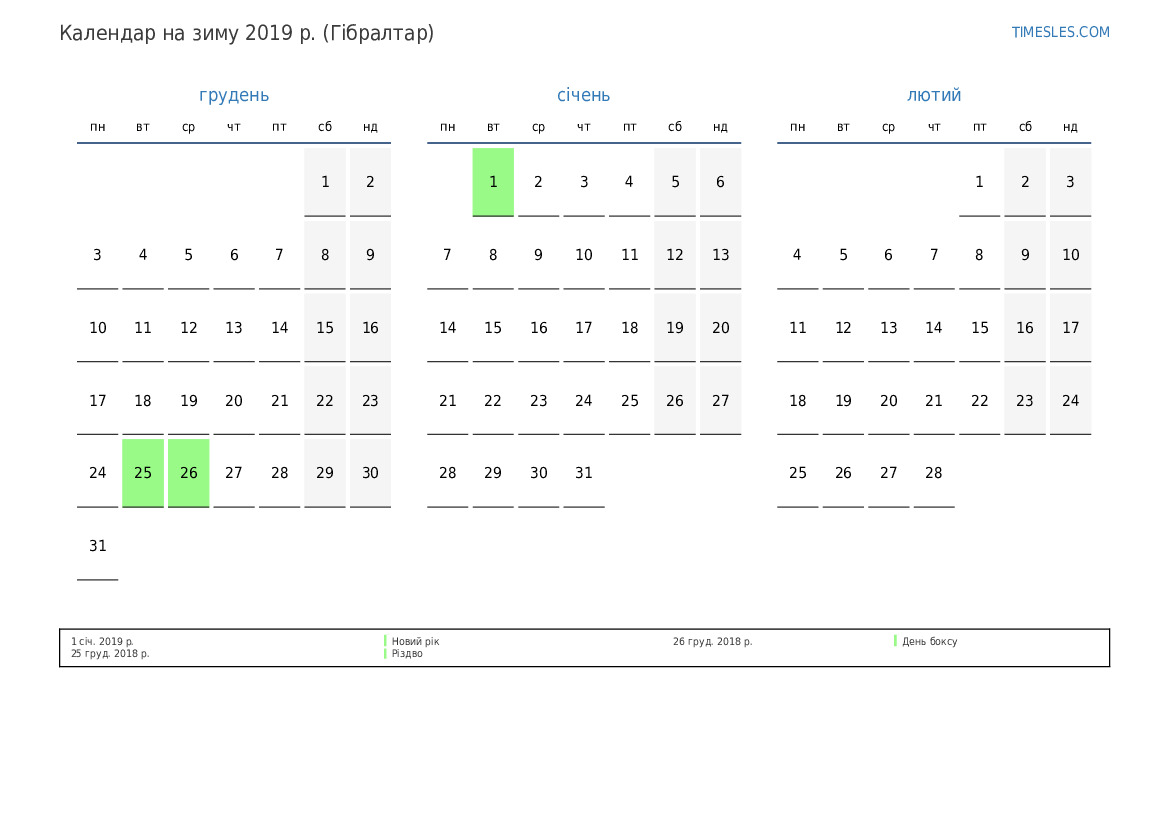Click the 'пт' header in лютий

click(x=980, y=127)
